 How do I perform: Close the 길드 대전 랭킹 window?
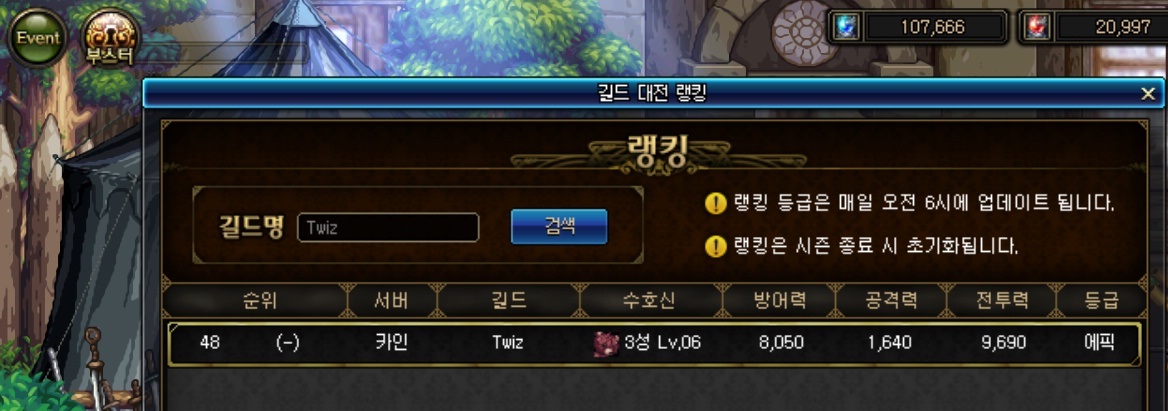[x=1148, y=93]
